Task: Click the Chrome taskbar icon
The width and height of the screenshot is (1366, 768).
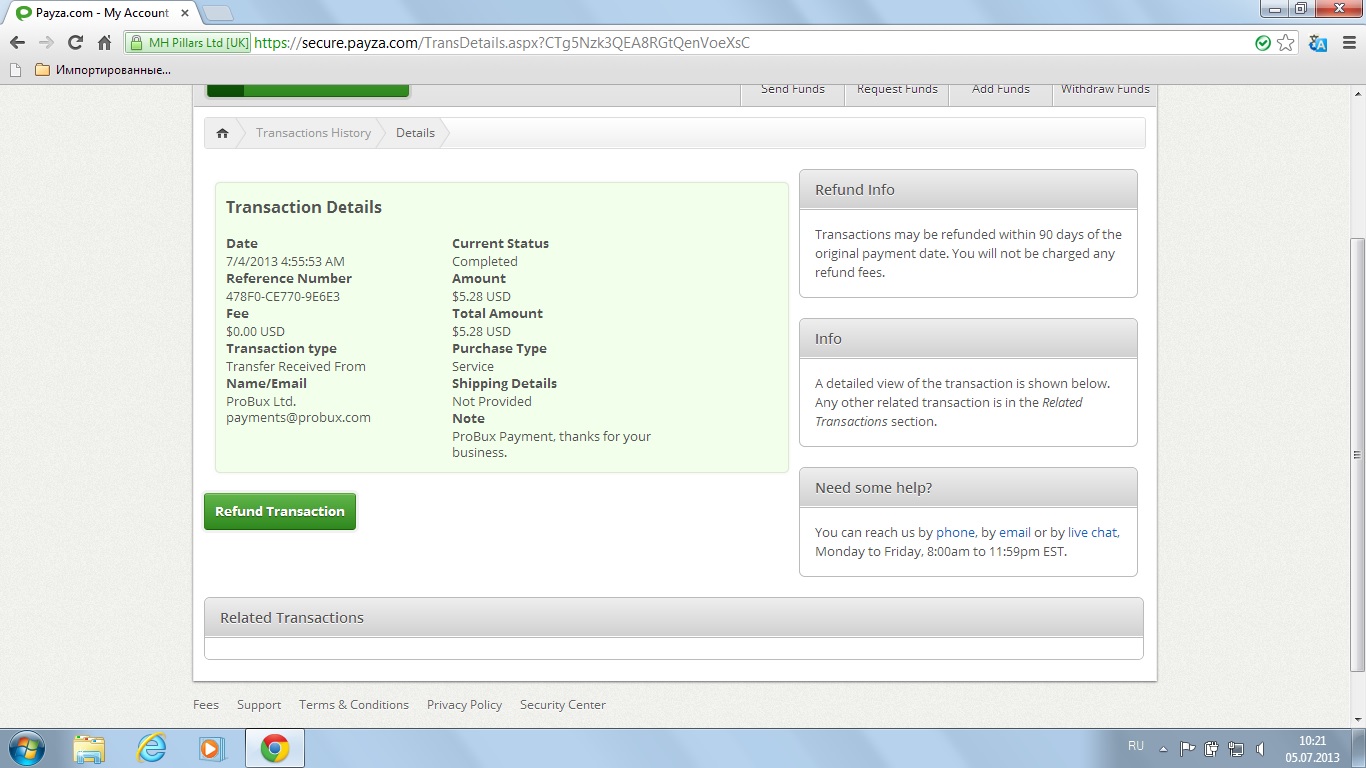Action: 275,748
